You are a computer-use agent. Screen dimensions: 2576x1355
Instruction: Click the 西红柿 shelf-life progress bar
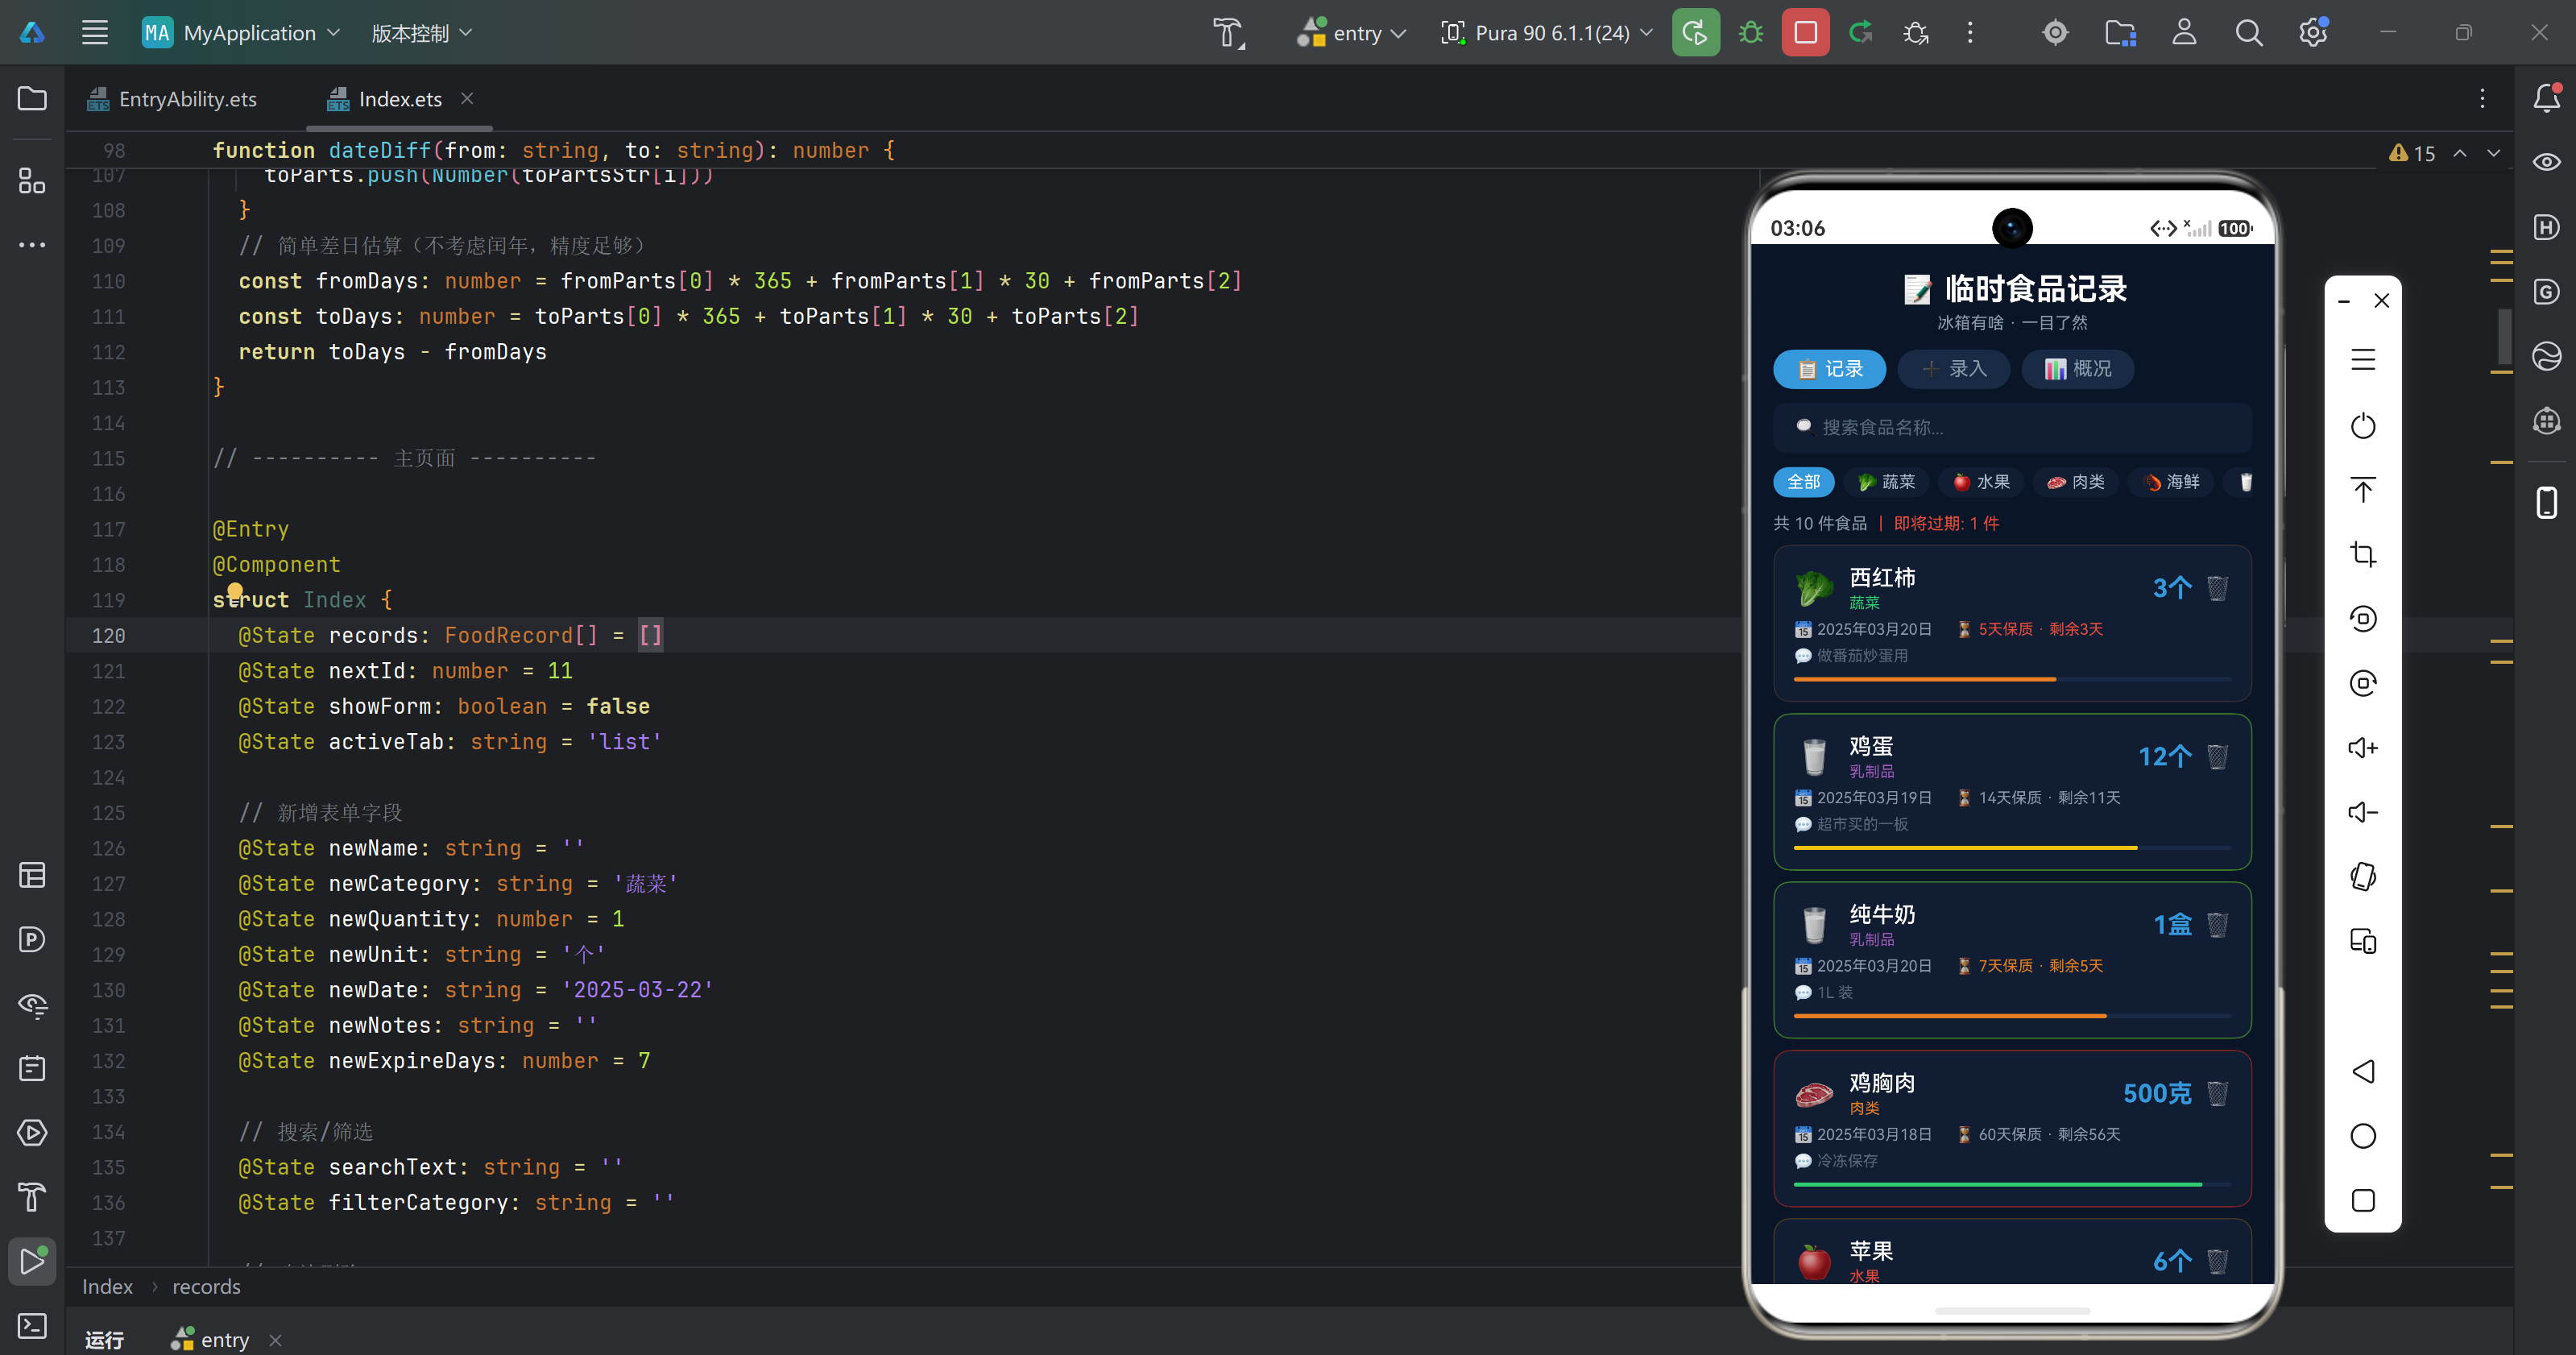click(x=2012, y=679)
